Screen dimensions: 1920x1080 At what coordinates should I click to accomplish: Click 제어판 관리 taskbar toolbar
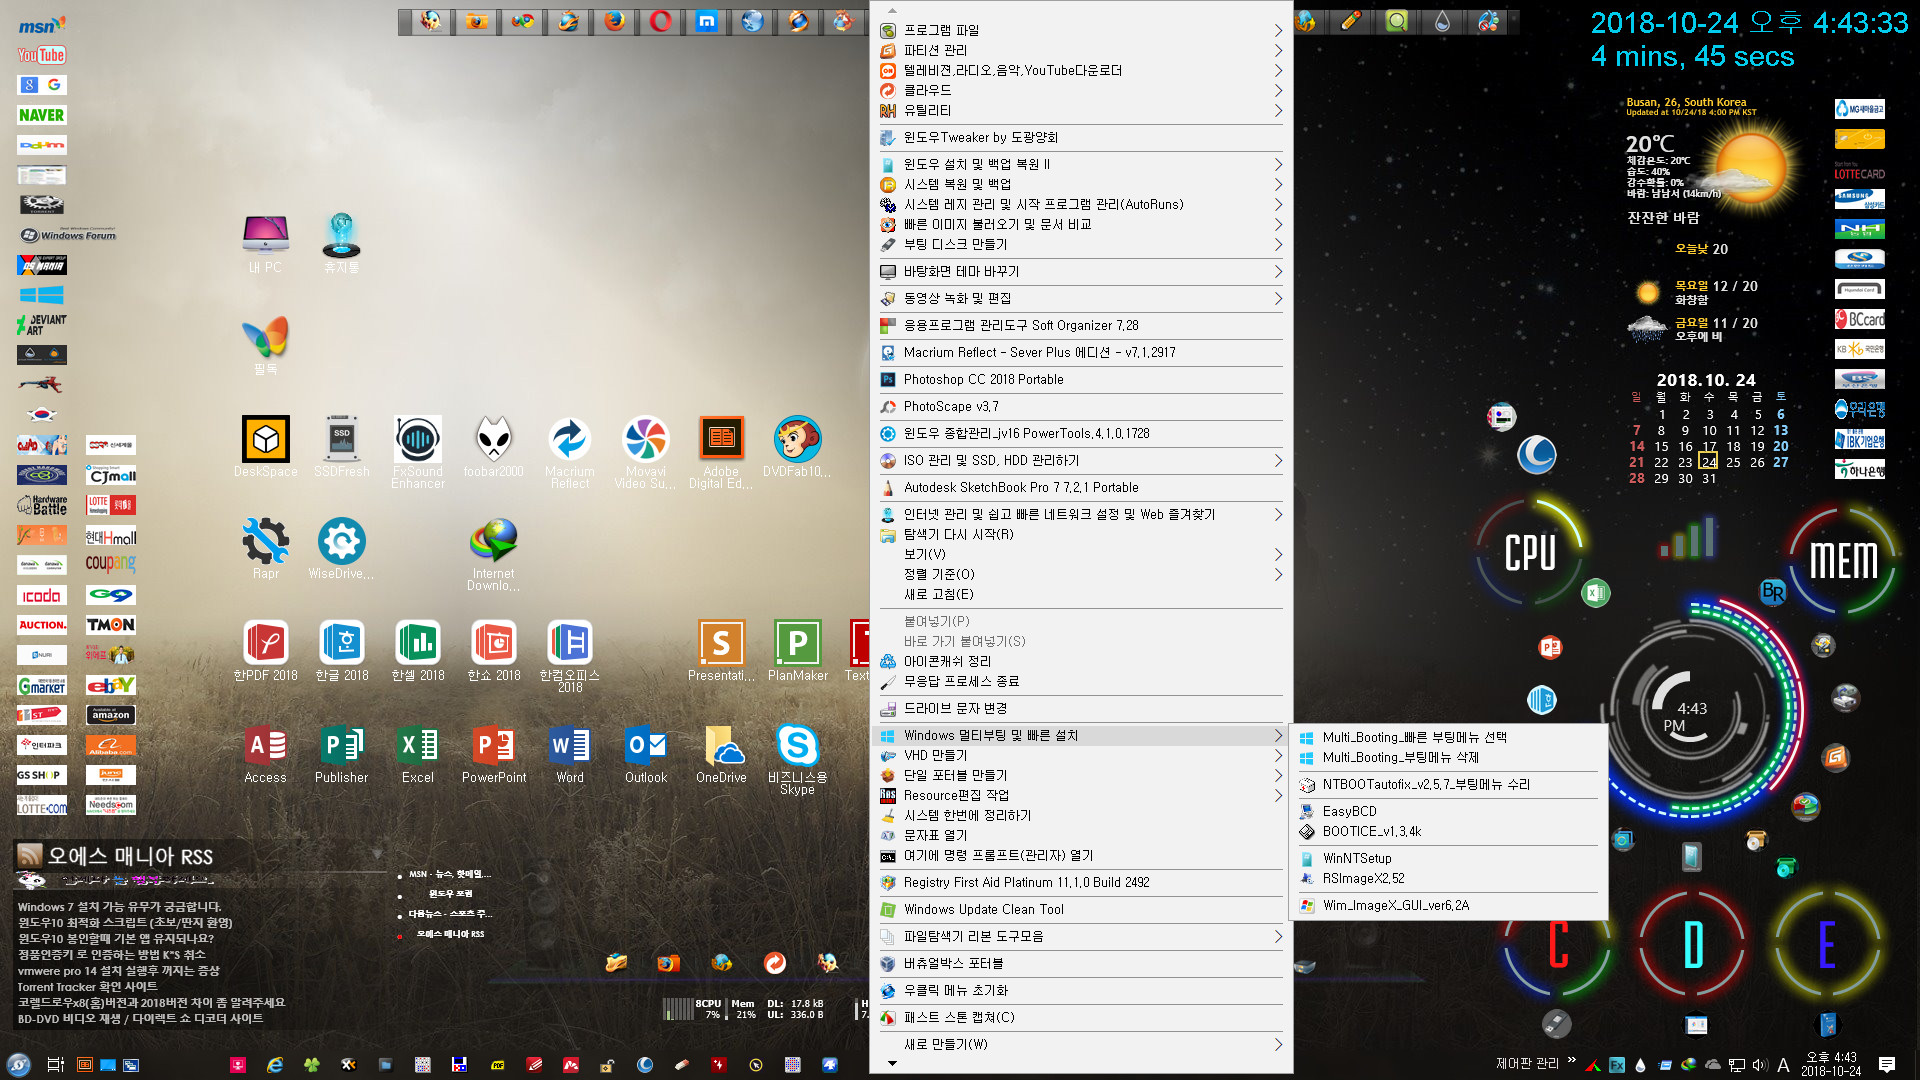point(1527,1063)
